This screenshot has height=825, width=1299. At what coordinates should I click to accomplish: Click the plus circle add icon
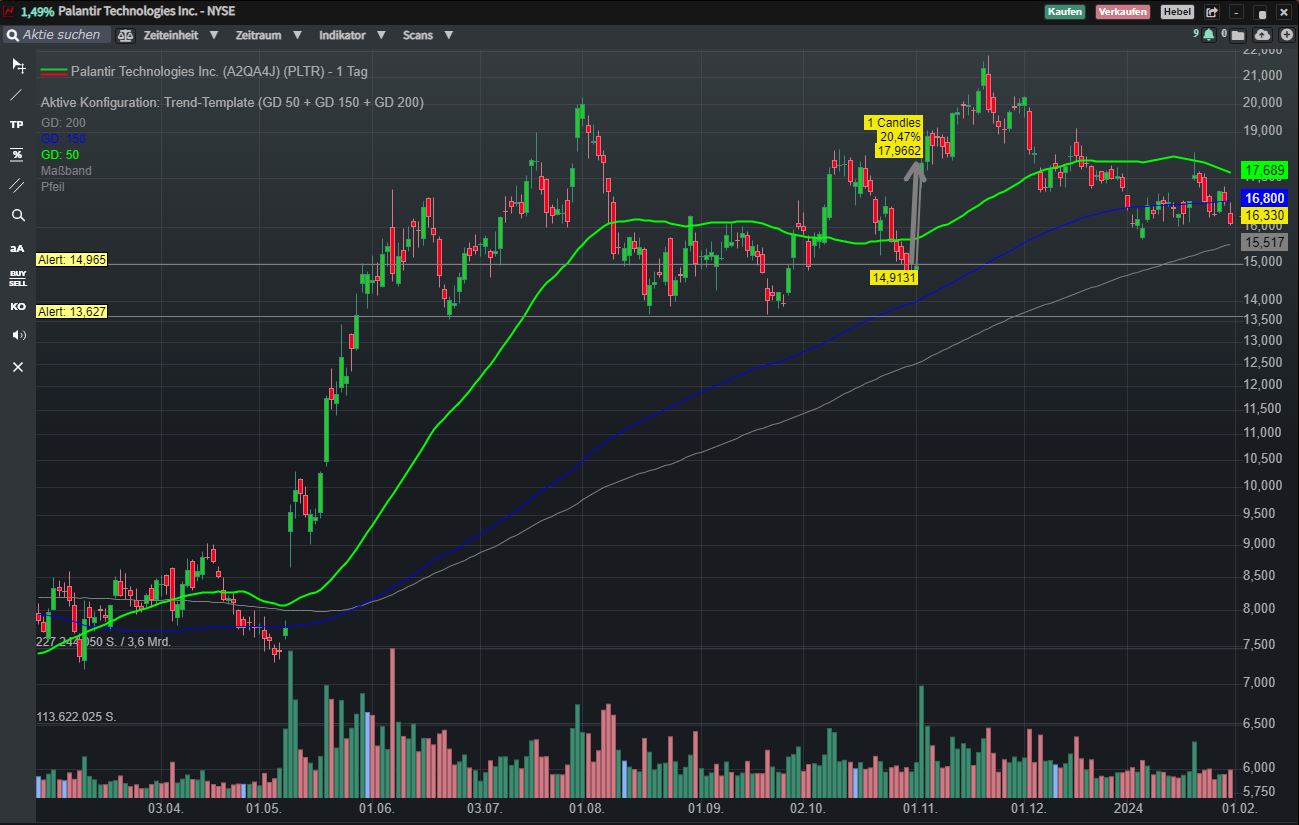[x=1287, y=34]
